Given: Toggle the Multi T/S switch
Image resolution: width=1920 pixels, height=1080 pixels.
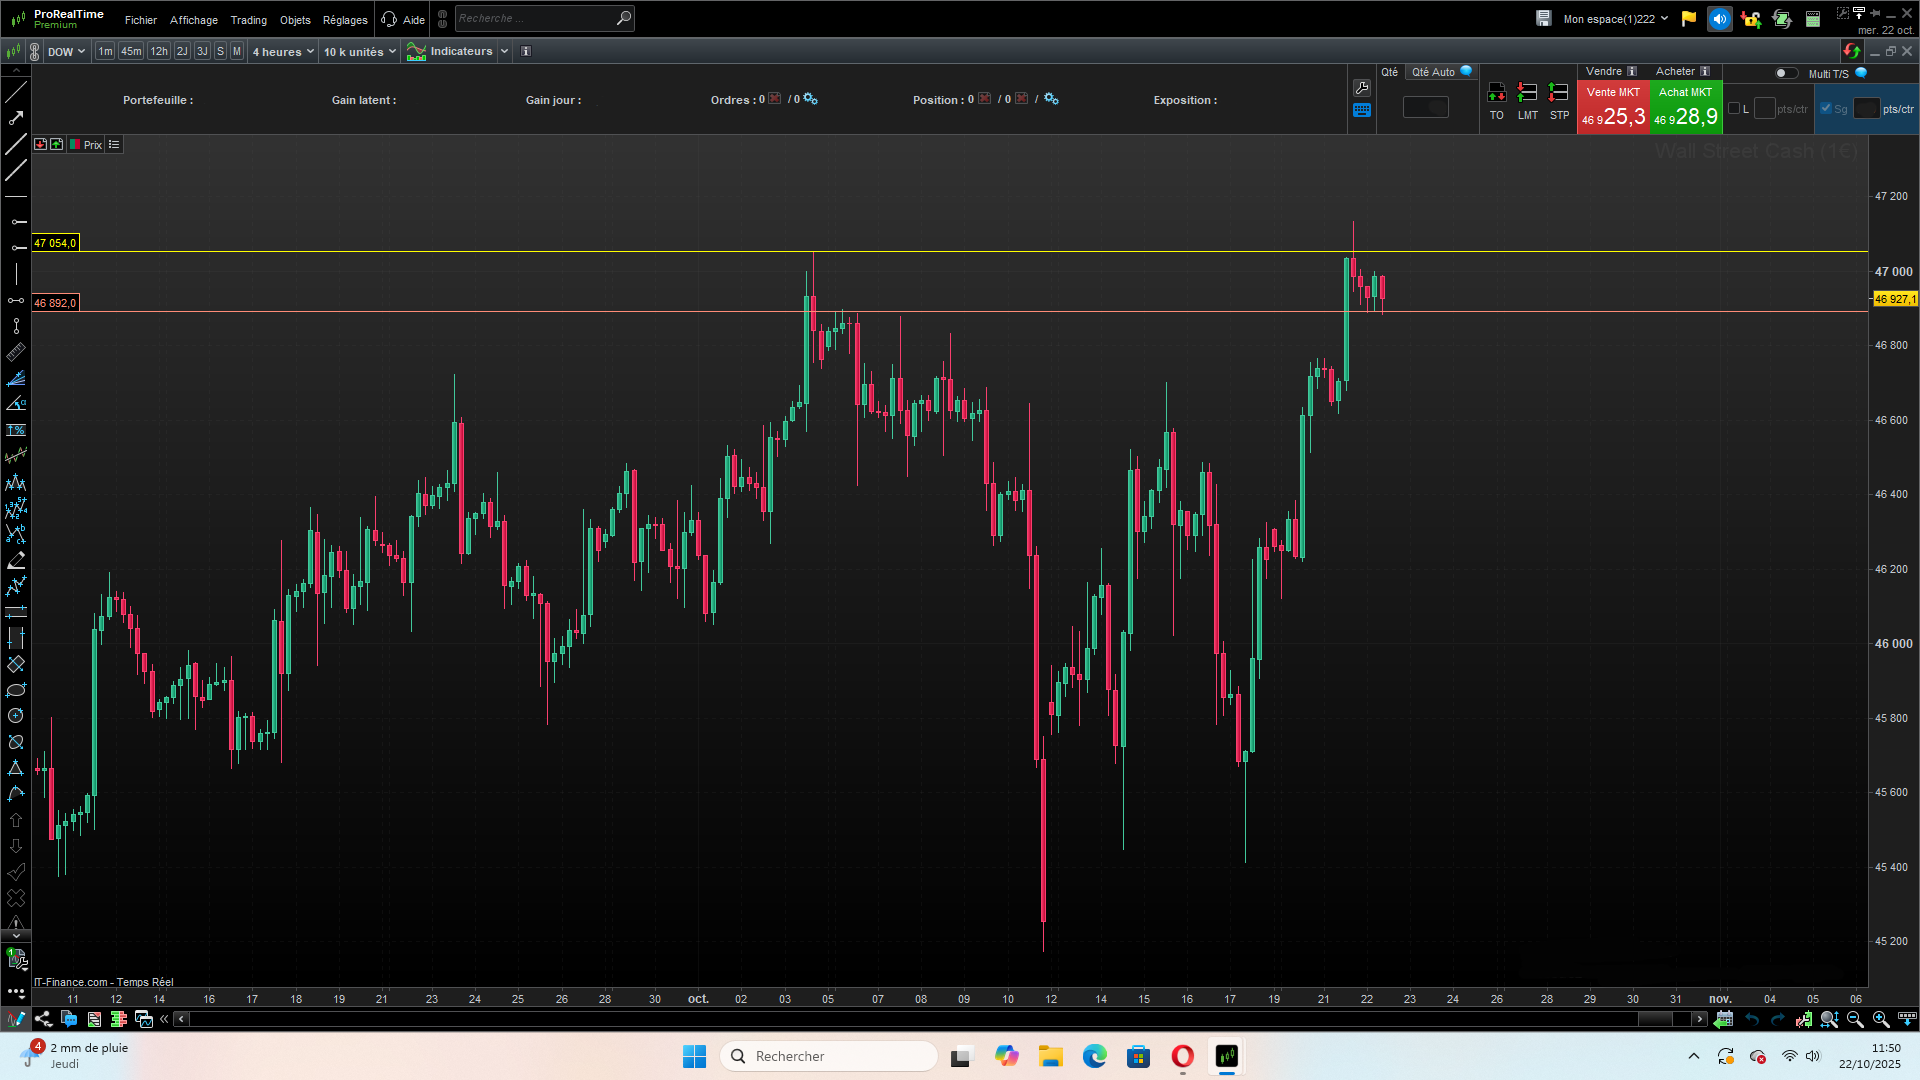Looking at the screenshot, I should click(1785, 73).
